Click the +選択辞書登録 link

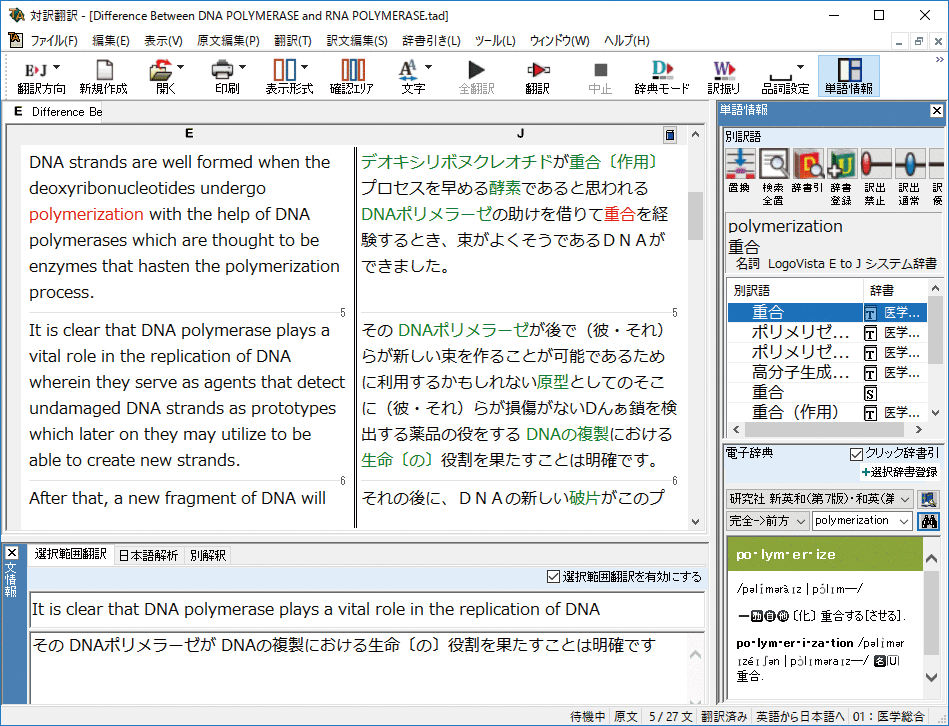899,473
